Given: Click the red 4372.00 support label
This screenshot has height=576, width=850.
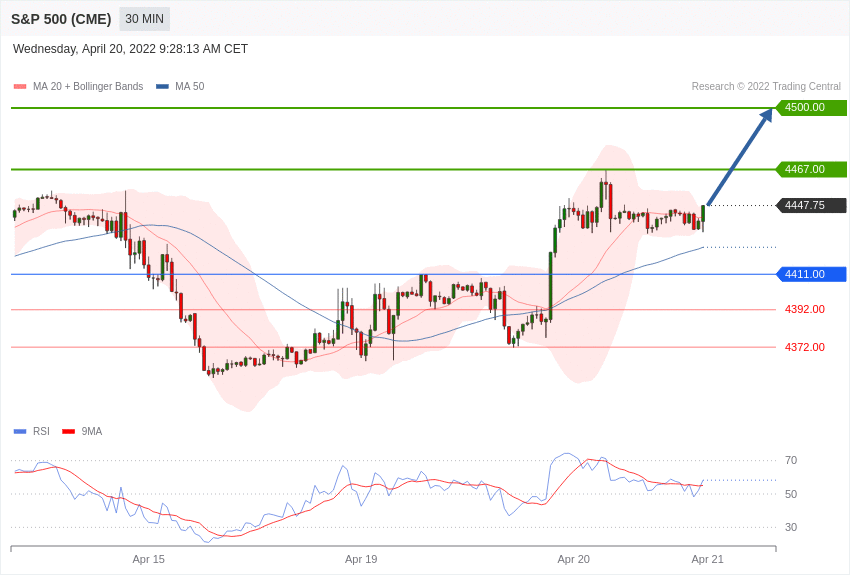Looking at the screenshot, I should pyautogui.click(x=804, y=347).
